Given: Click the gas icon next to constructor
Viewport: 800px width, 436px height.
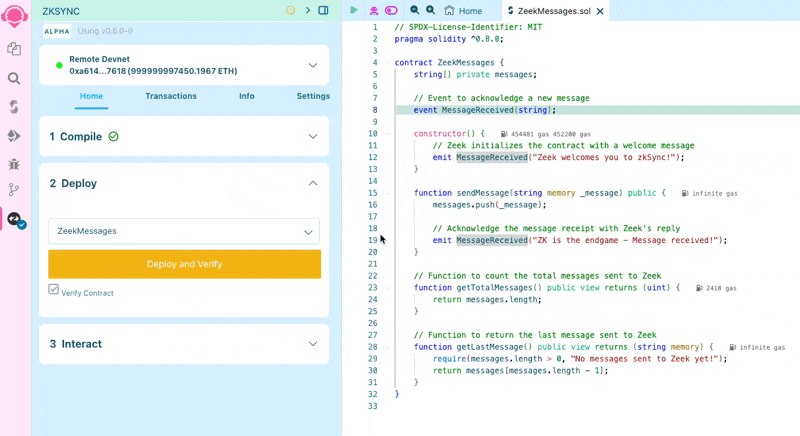Looking at the screenshot, I should (504, 134).
